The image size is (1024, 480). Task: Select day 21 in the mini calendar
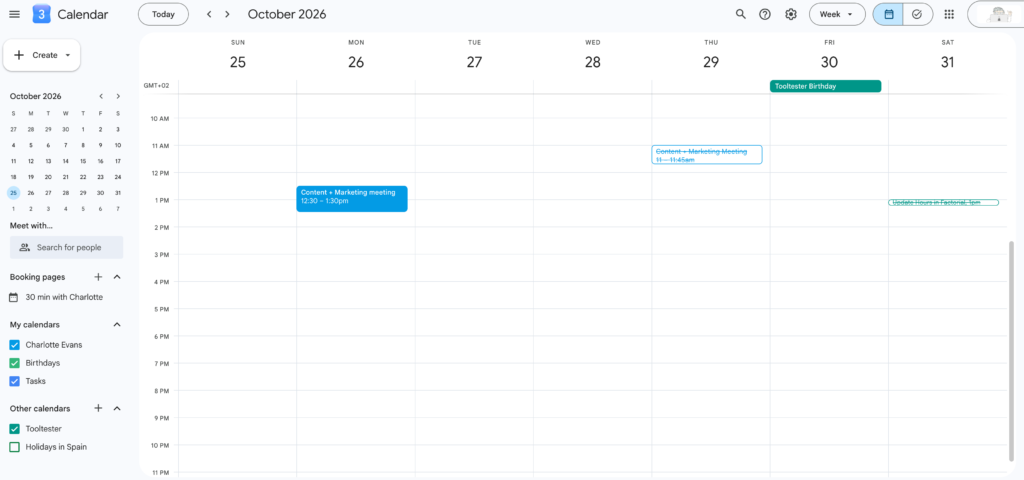tap(65, 177)
